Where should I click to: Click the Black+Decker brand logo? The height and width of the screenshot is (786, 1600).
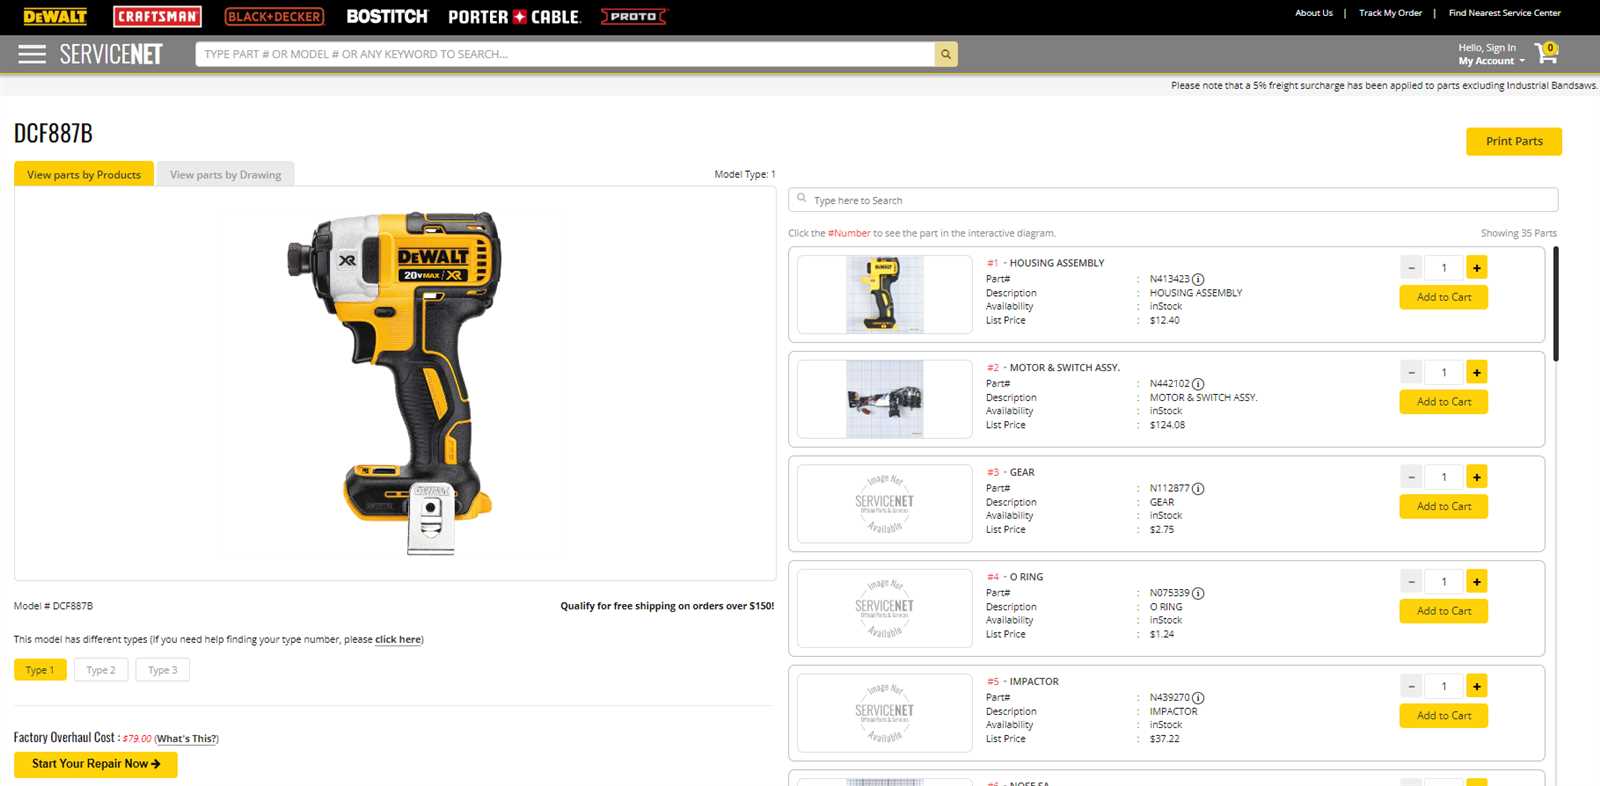coord(274,16)
